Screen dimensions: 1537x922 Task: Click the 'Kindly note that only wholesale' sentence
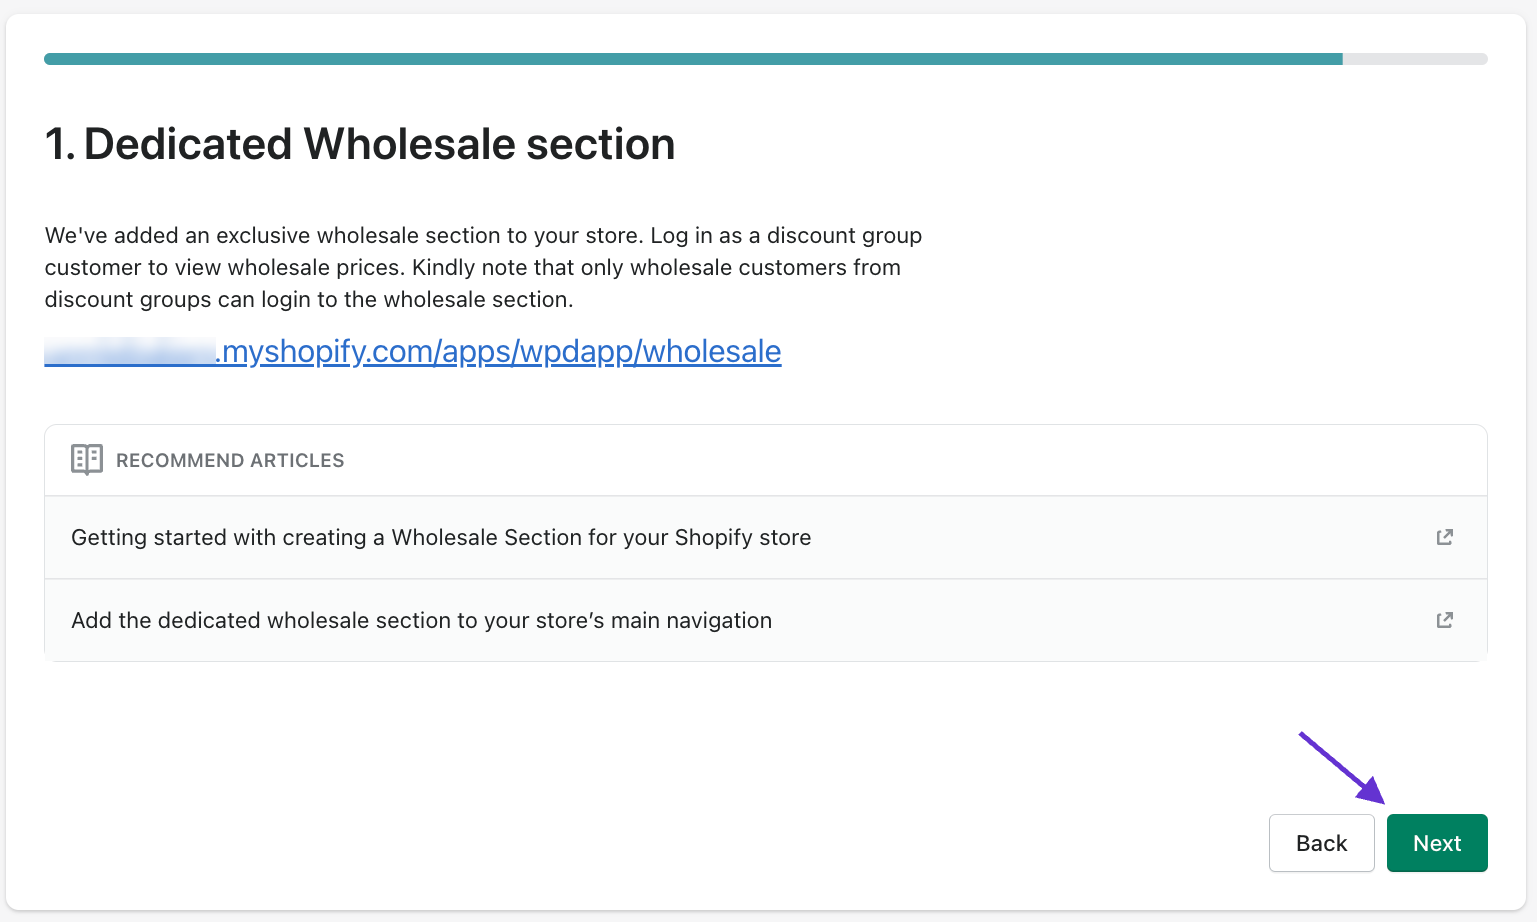656,267
